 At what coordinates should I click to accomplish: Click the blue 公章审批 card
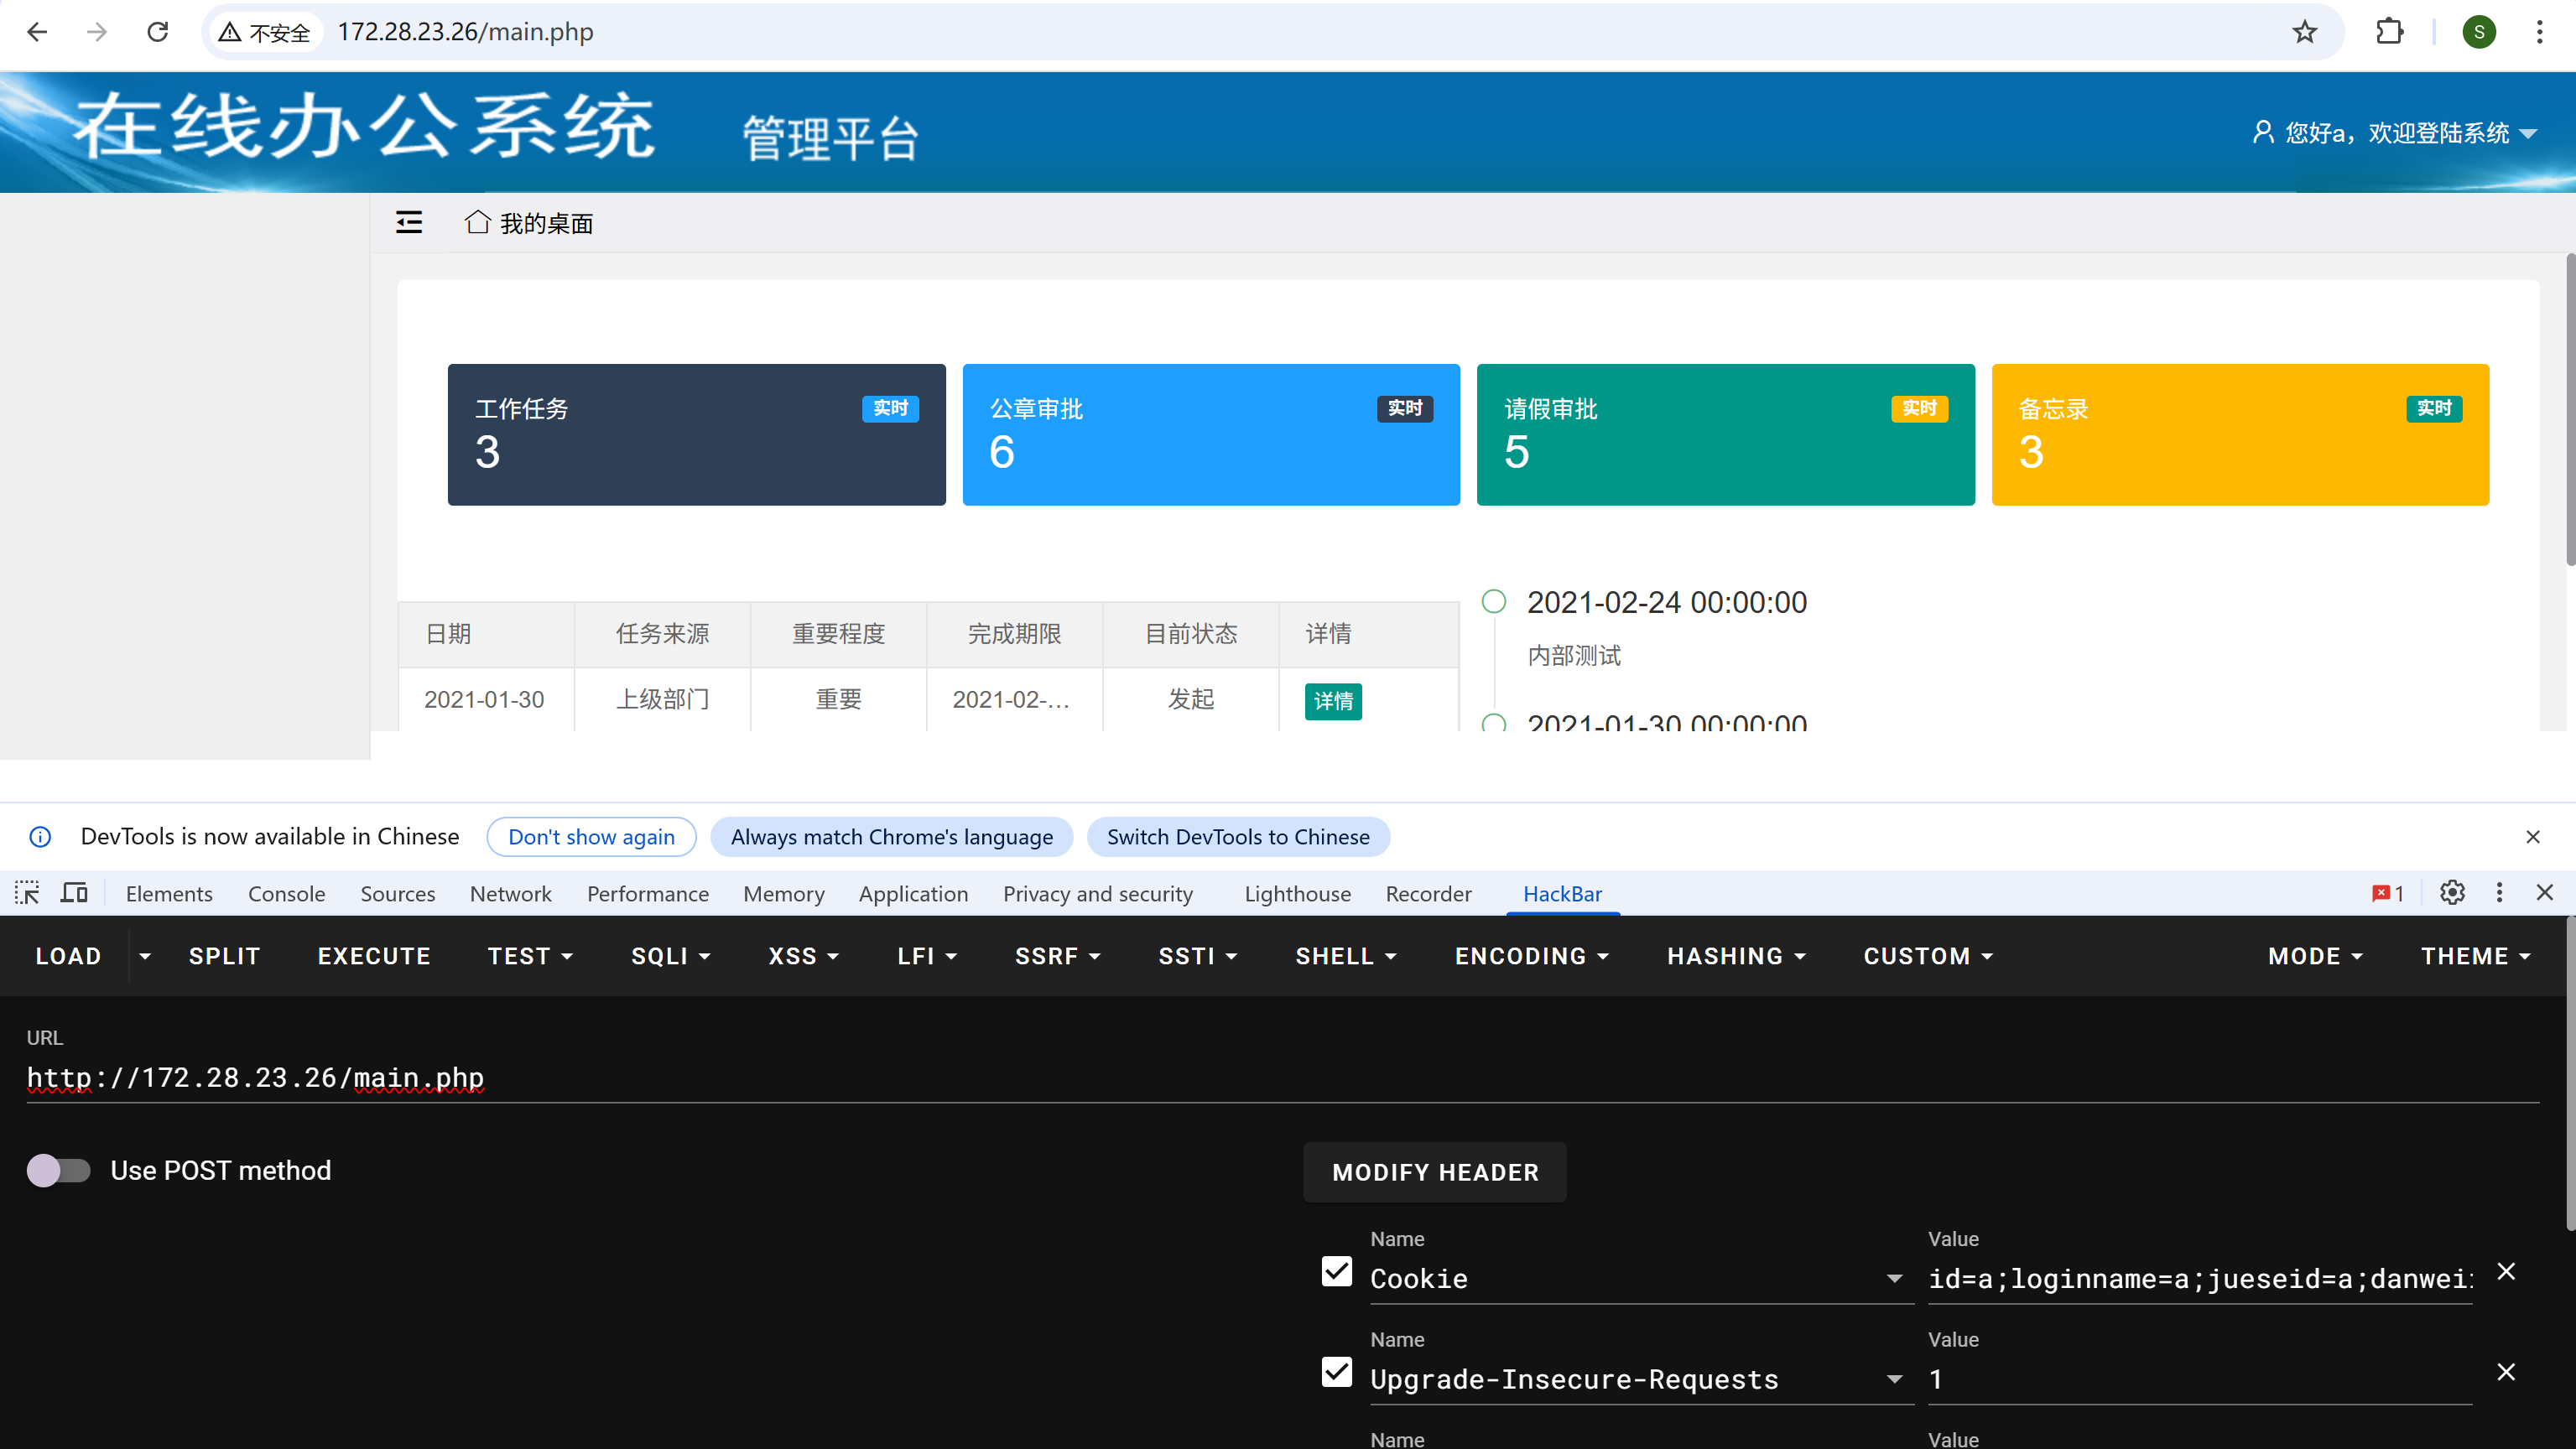click(x=1210, y=435)
